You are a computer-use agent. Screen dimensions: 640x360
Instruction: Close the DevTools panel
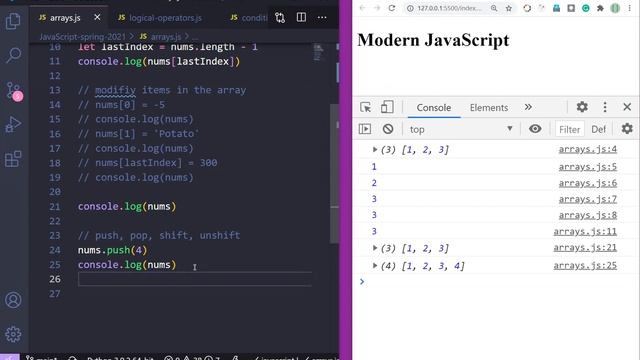pos(627,107)
